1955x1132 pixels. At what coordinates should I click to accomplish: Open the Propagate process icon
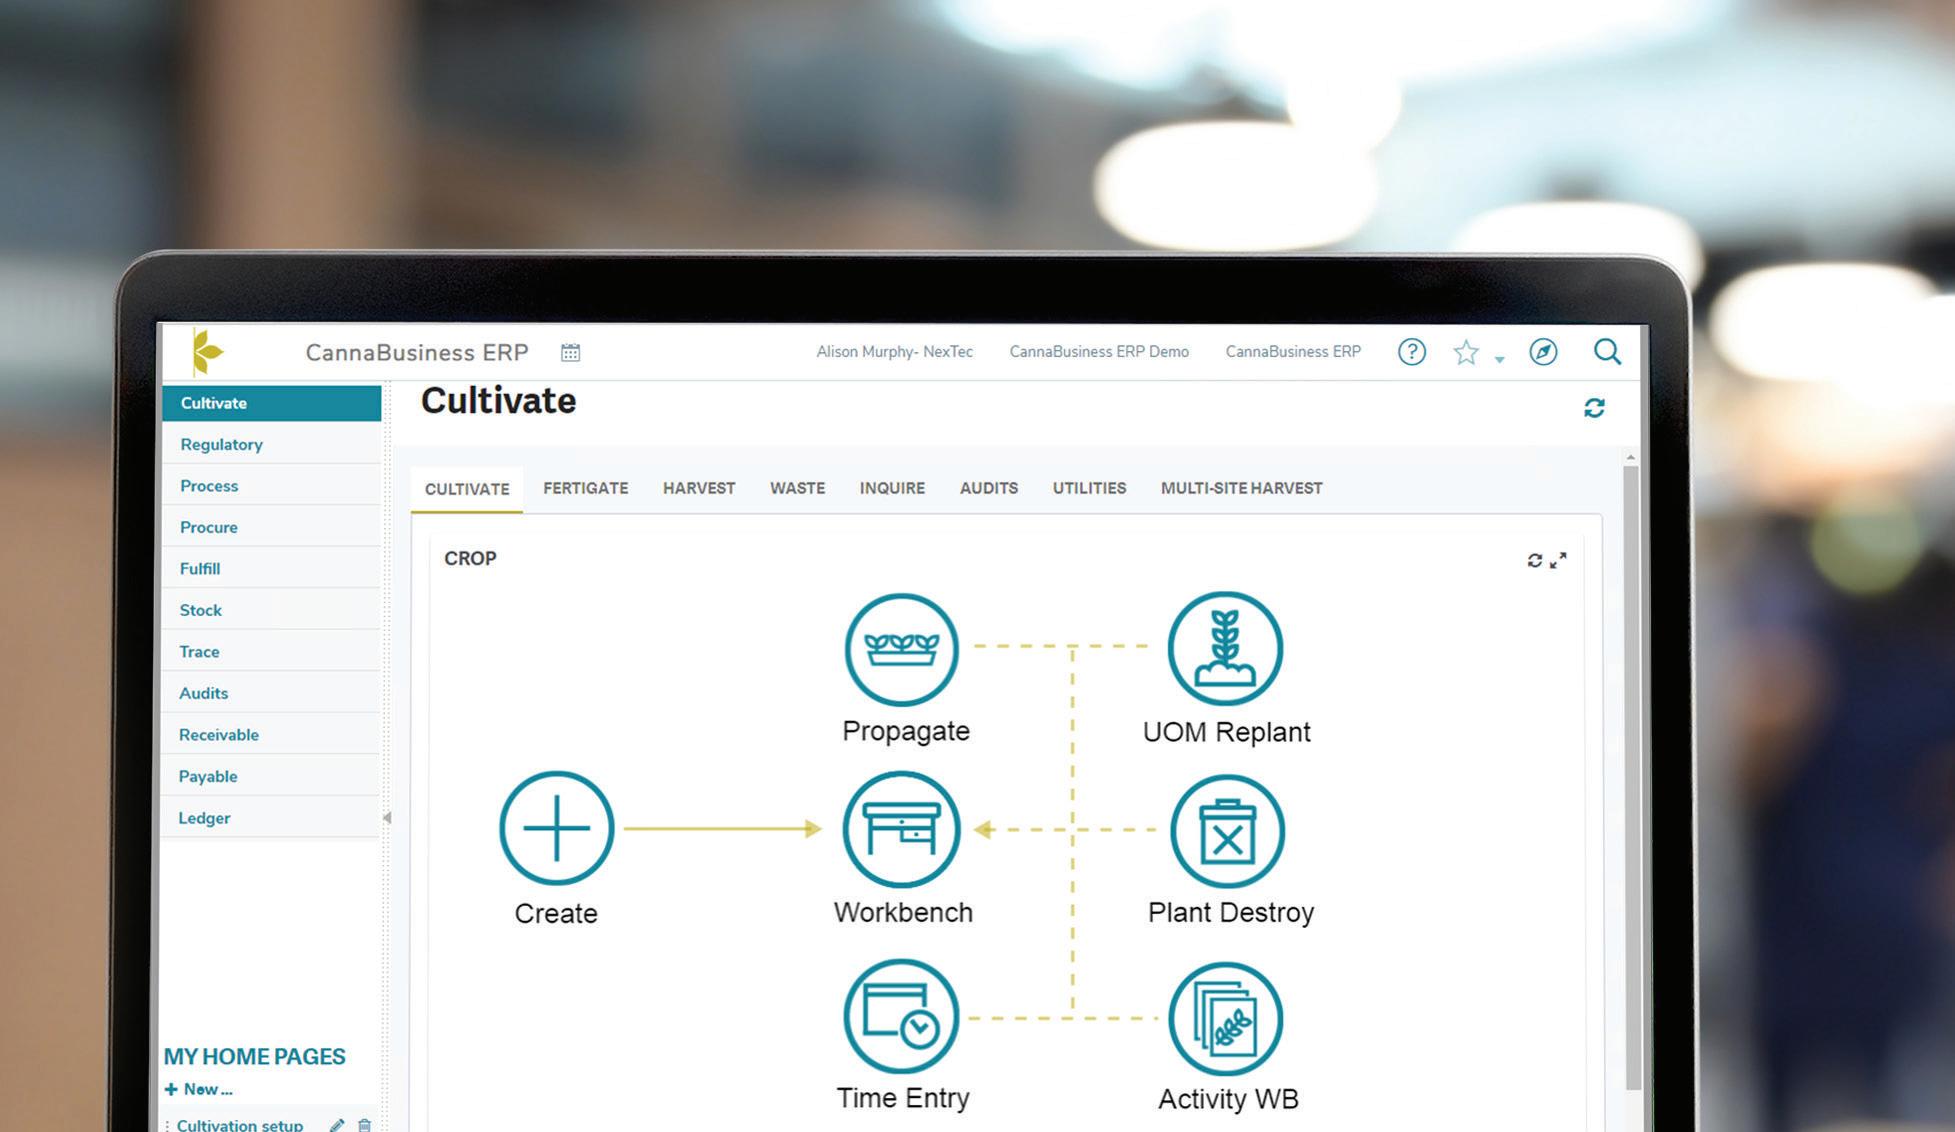(x=901, y=649)
